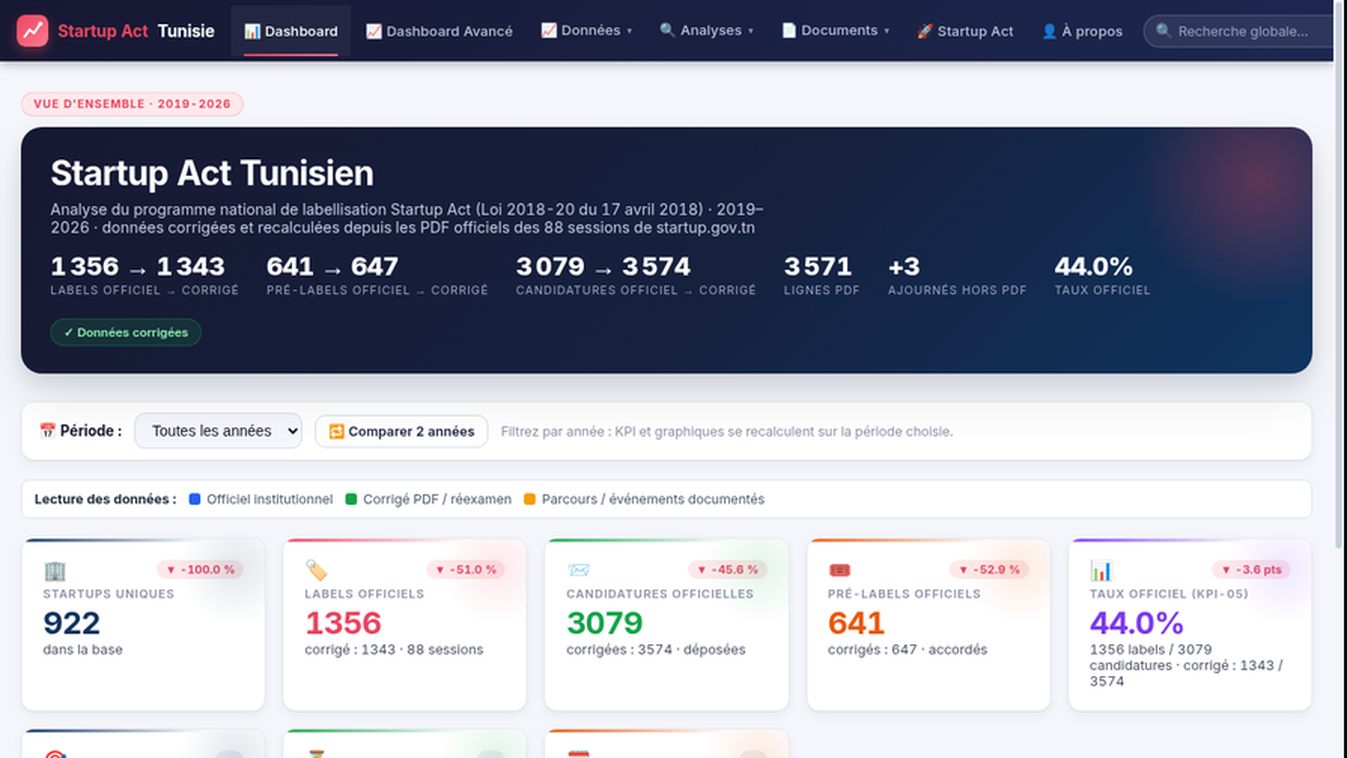Click the Startup Act Tunisie logo icon

(33, 31)
